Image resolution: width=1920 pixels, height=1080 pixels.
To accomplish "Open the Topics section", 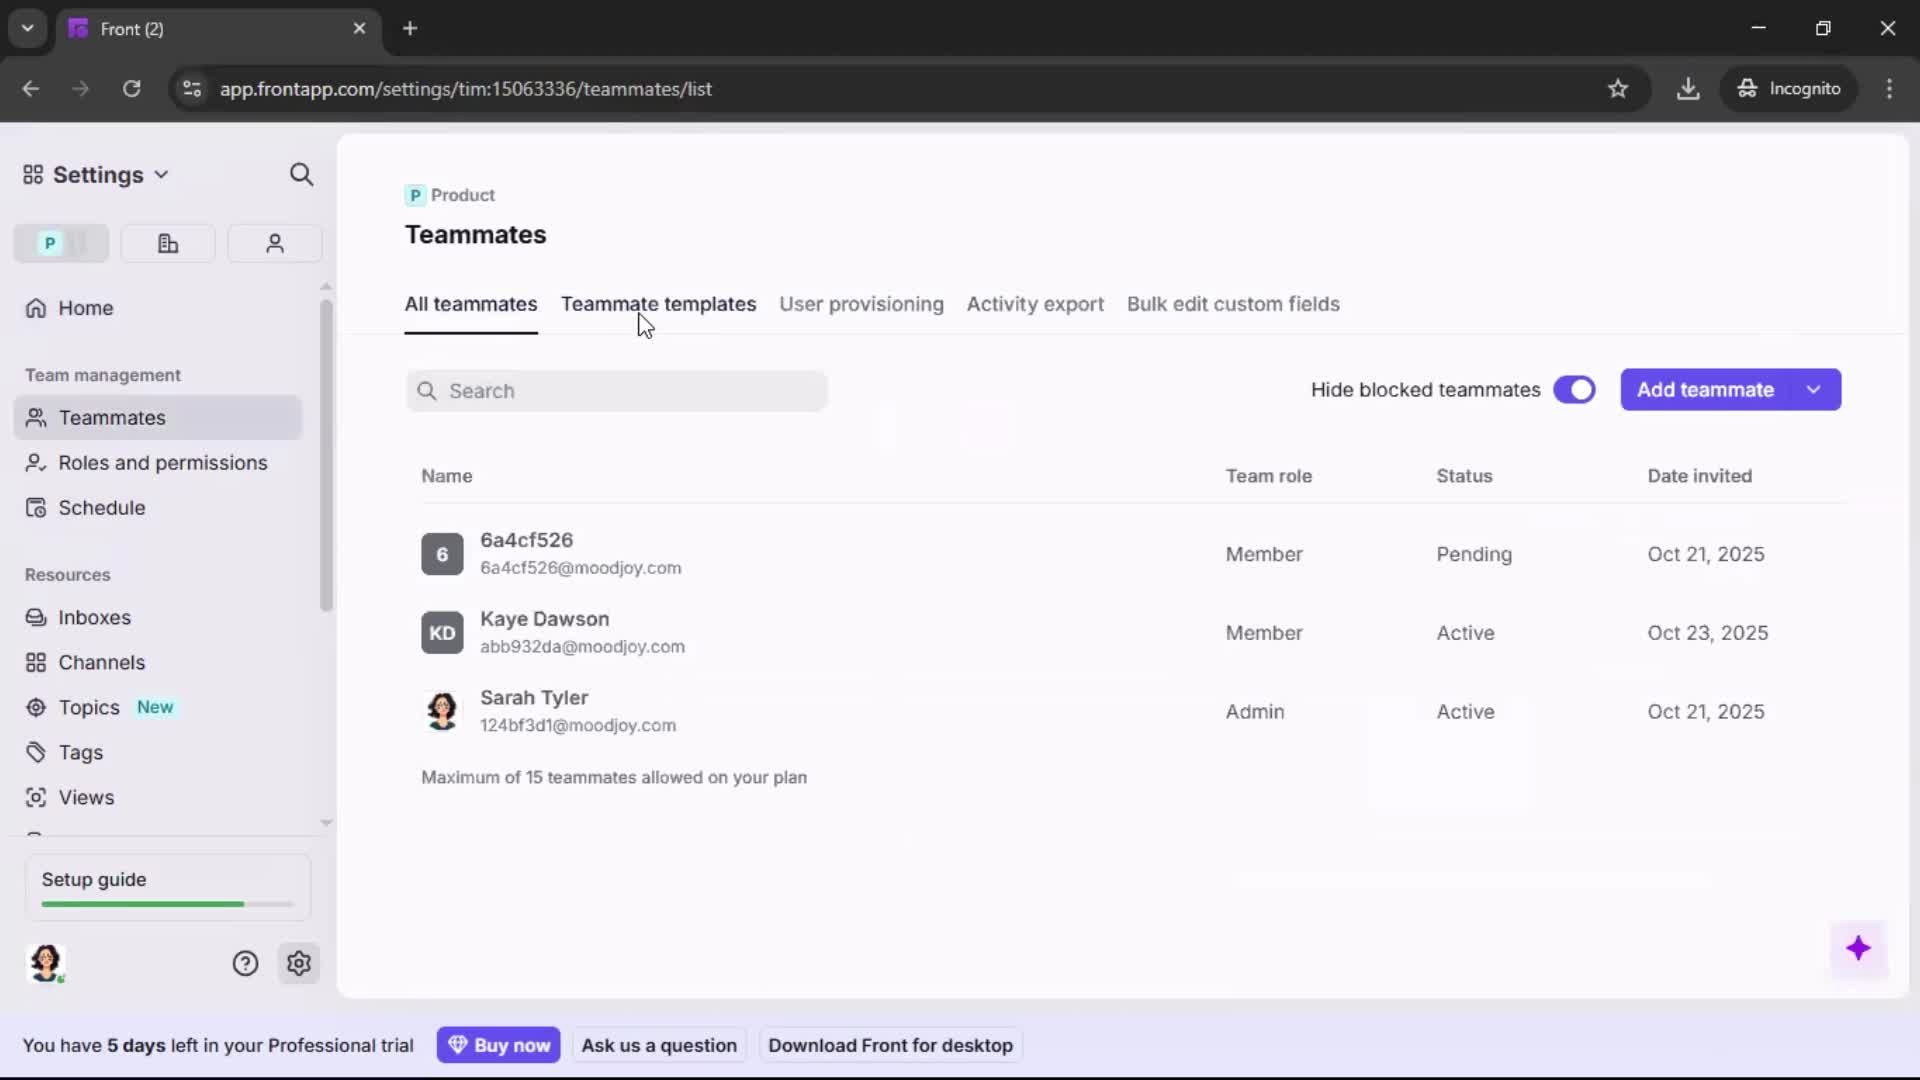I will point(88,707).
